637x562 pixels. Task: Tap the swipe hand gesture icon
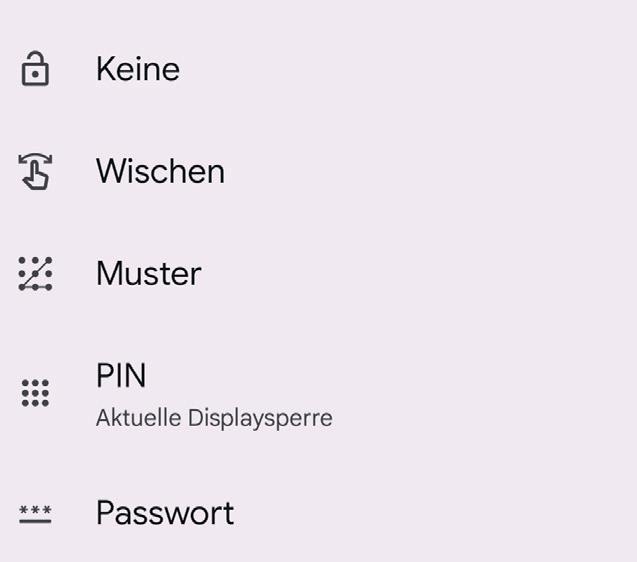35,171
